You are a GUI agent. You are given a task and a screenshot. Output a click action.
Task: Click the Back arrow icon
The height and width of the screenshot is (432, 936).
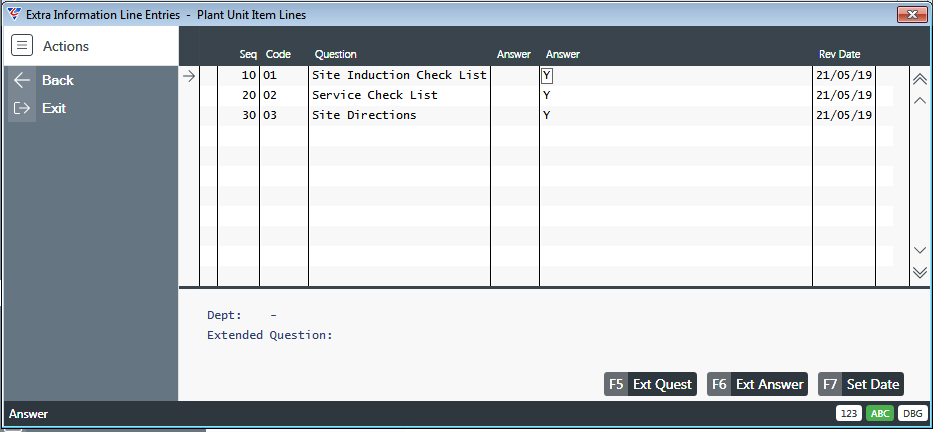pos(22,80)
